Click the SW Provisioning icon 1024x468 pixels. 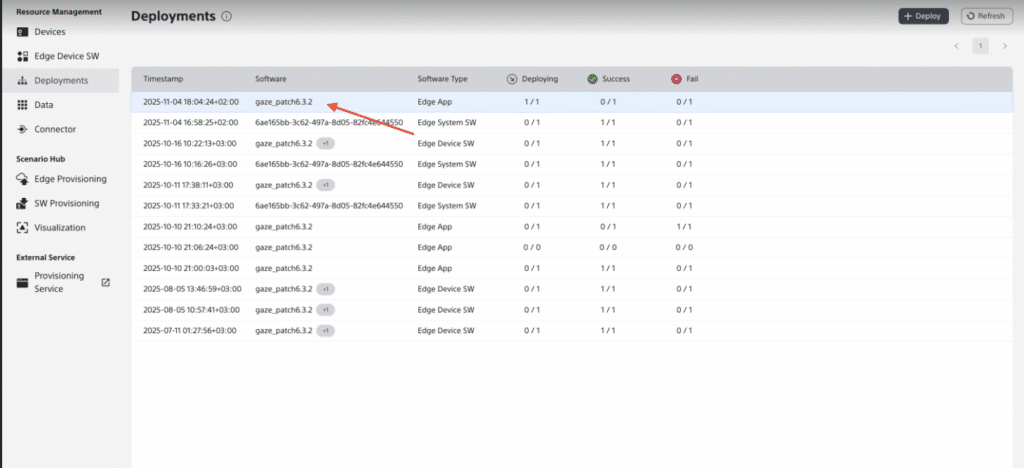click(x=23, y=203)
